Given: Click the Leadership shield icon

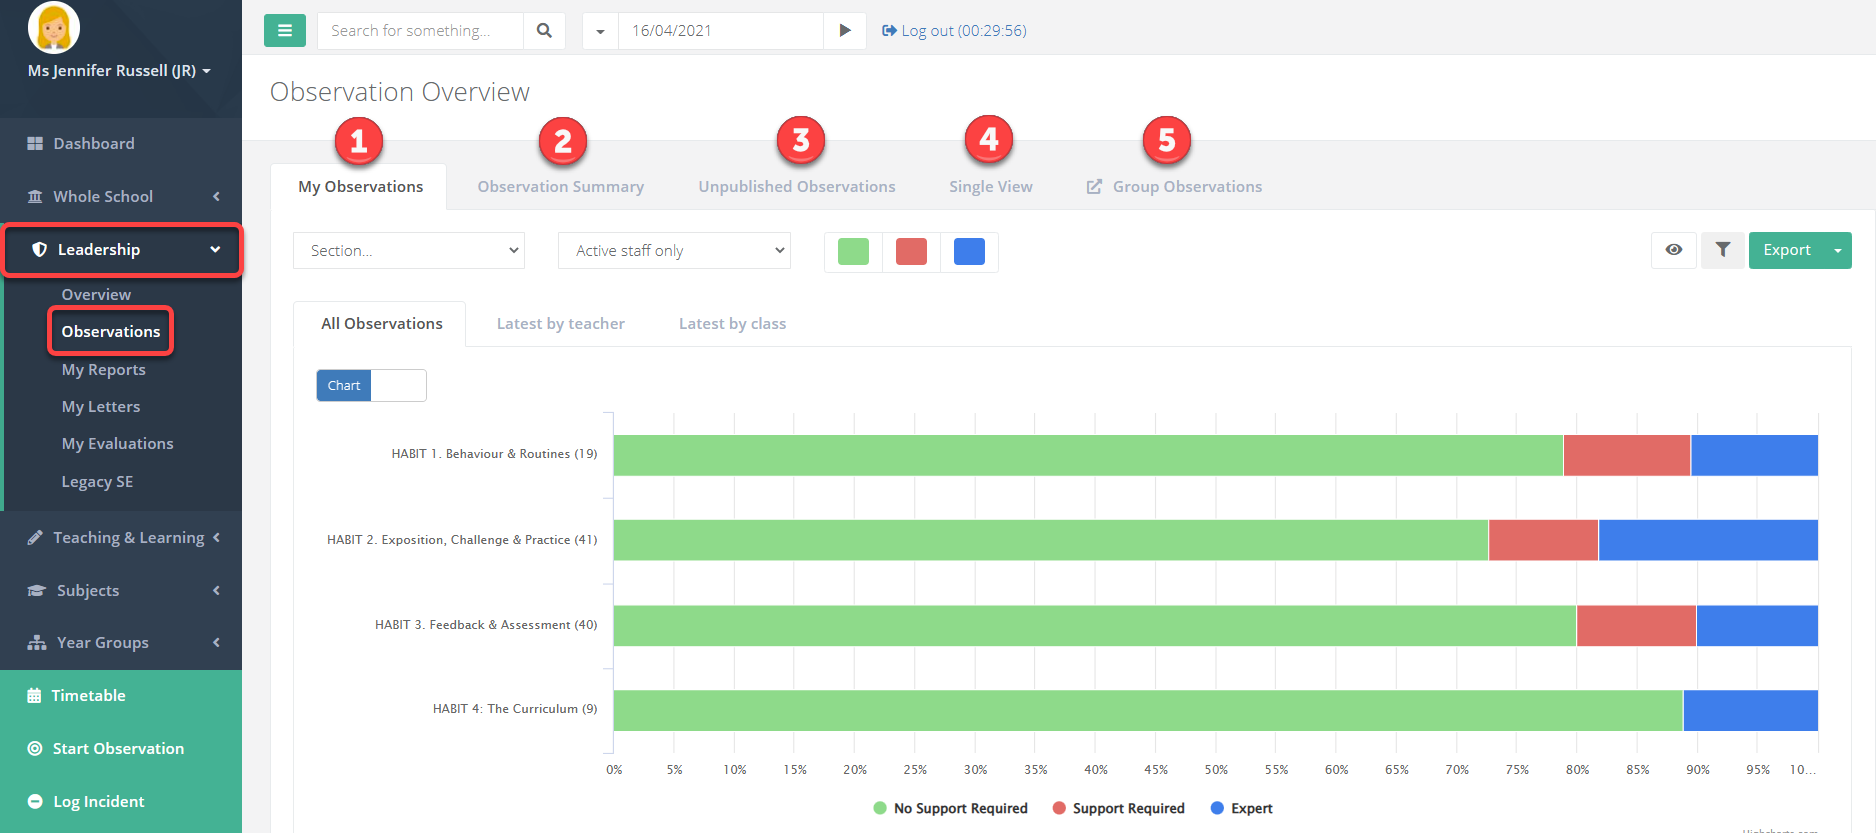Looking at the screenshot, I should [x=40, y=250].
